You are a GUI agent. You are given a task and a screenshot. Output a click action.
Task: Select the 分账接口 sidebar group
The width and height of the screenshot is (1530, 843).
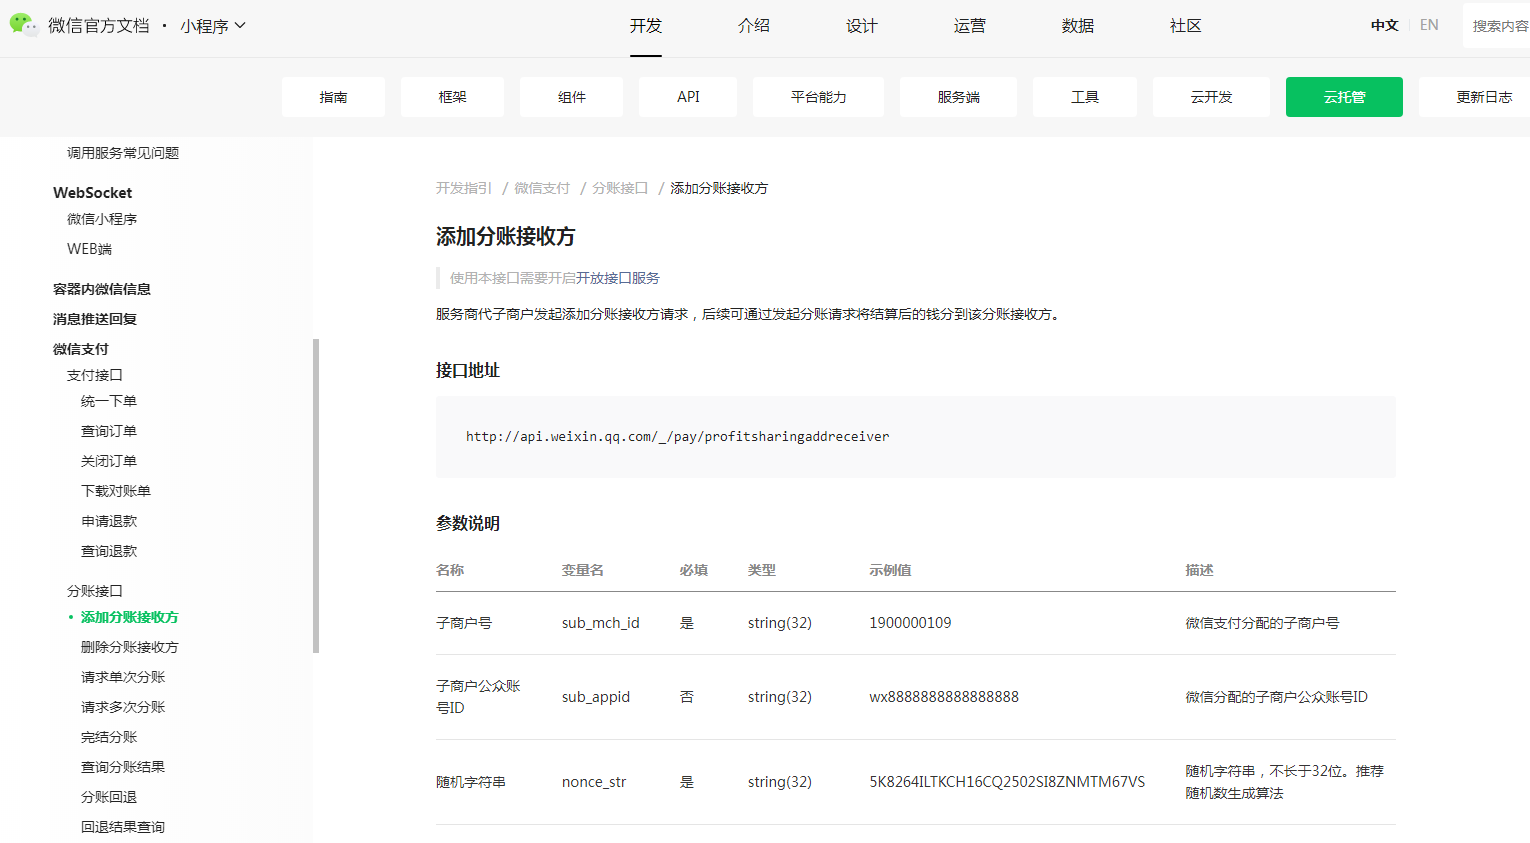coord(95,591)
